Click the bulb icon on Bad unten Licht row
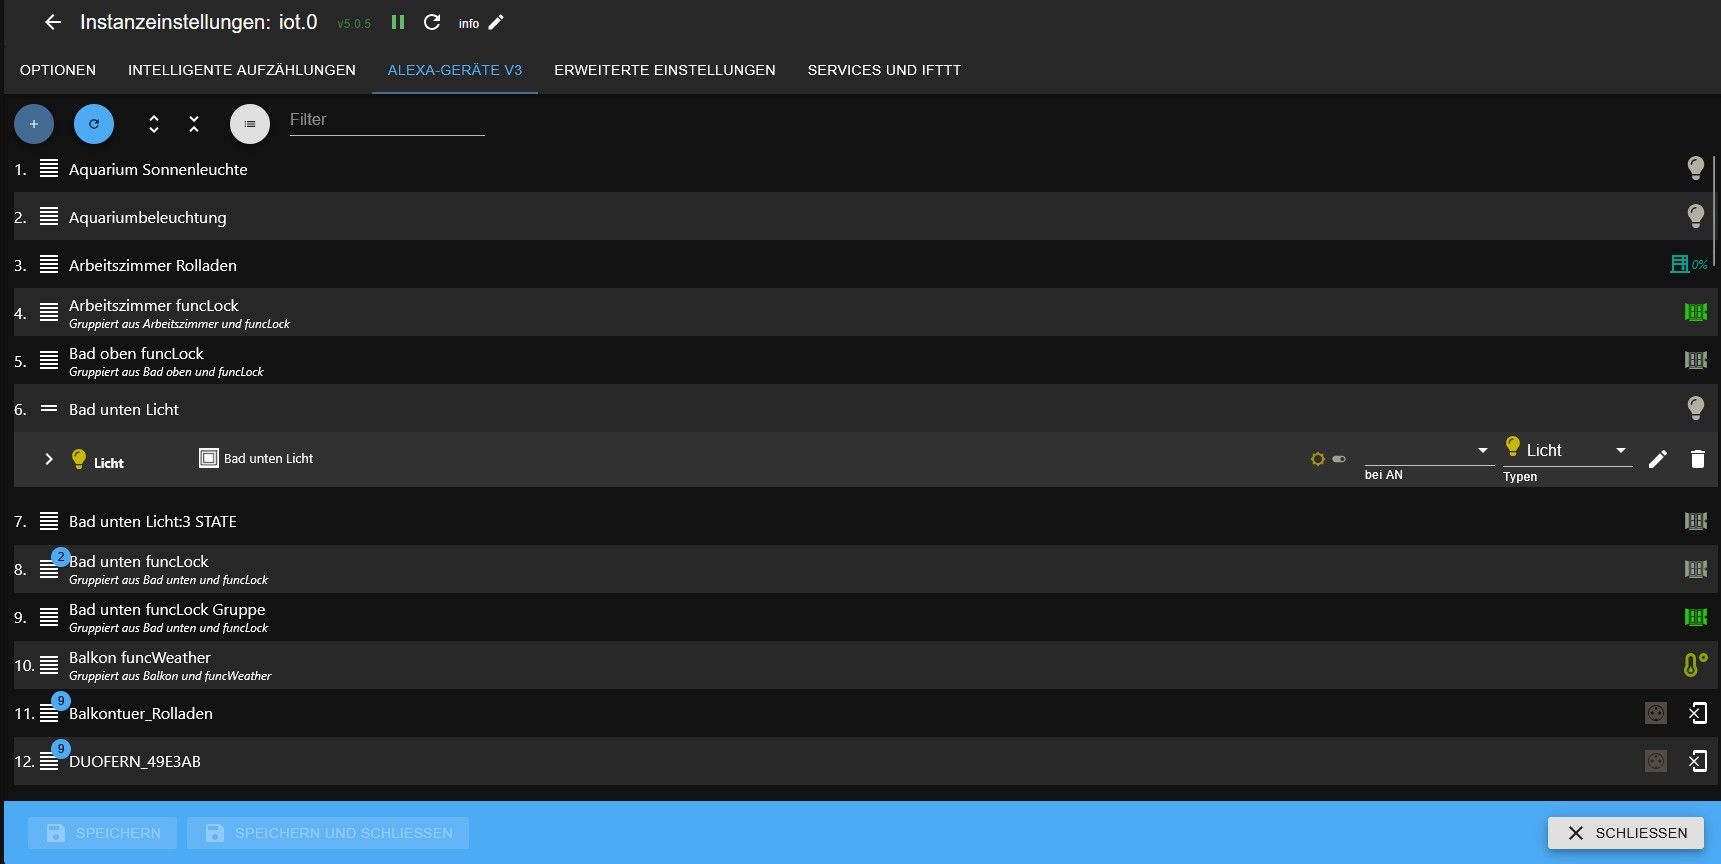 click(x=1696, y=408)
